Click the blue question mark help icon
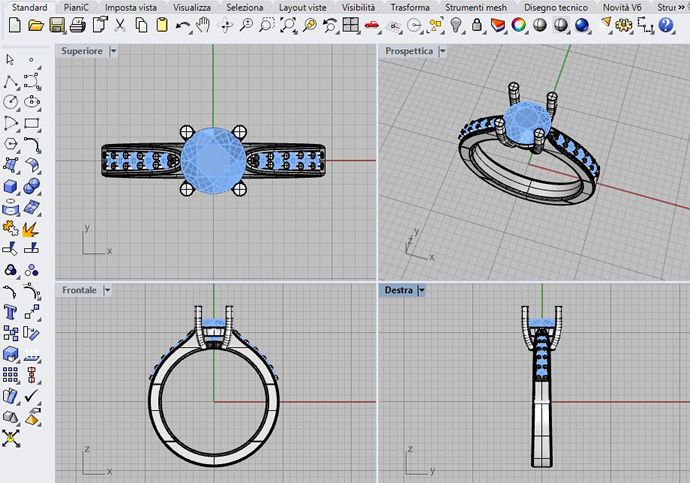The height and width of the screenshot is (483, 690). [665, 25]
